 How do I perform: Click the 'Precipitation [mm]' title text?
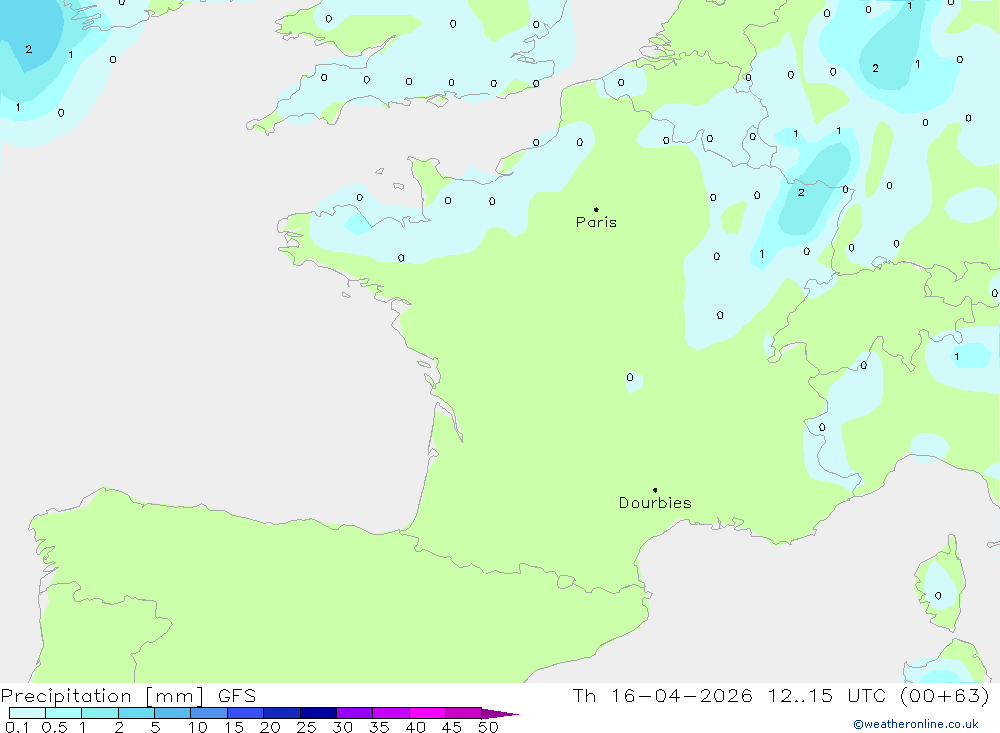click(102, 696)
